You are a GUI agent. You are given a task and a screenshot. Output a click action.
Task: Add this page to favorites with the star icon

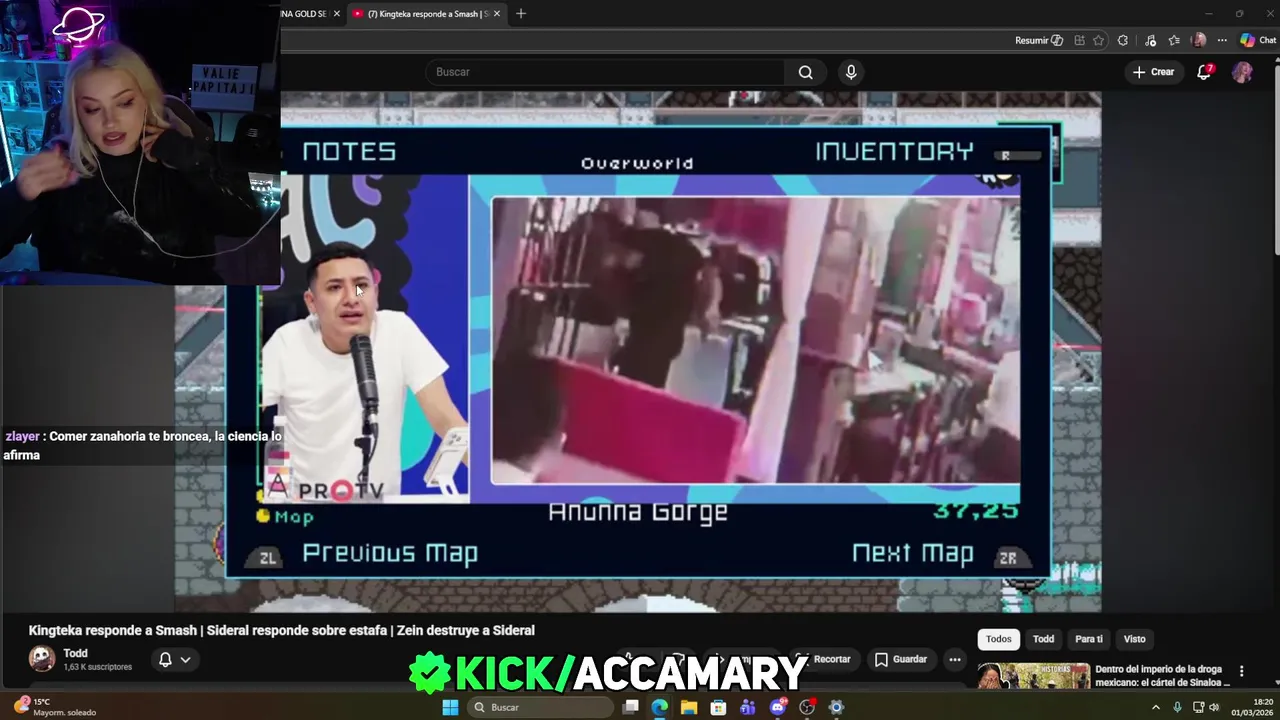[1099, 40]
